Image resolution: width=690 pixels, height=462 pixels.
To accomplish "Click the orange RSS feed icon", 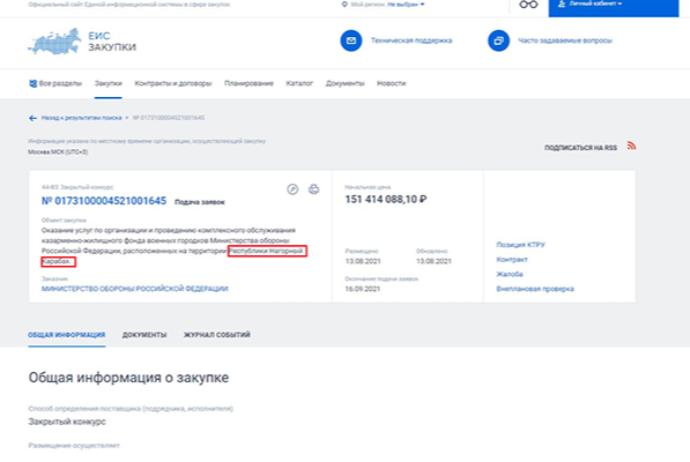I will click(631, 146).
